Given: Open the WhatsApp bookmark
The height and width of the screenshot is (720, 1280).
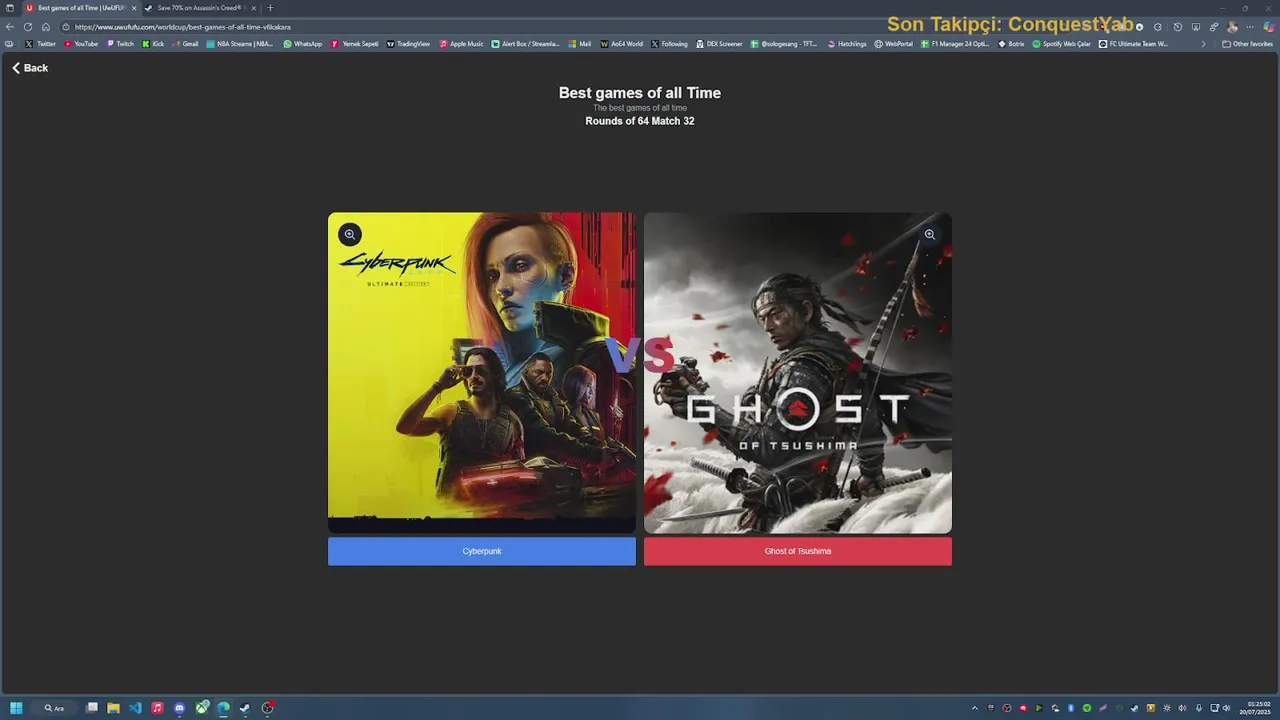Looking at the screenshot, I should tap(303, 44).
